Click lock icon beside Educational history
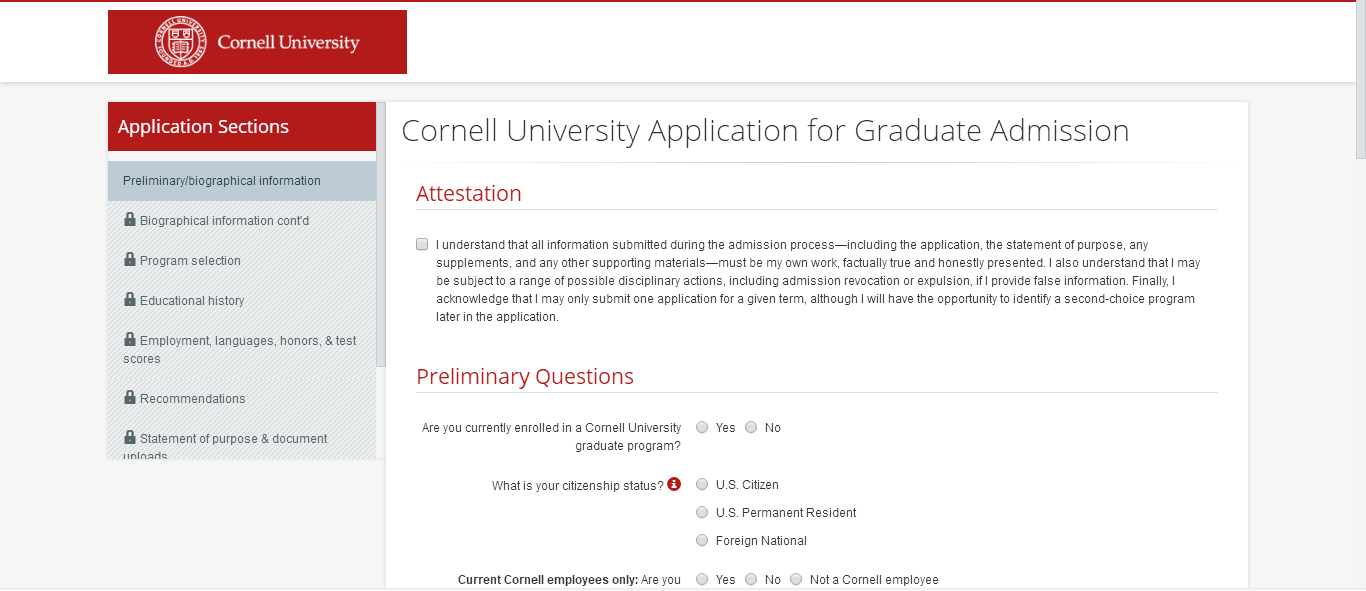The height and width of the screenshot is (591, 1366). point(130,300)
